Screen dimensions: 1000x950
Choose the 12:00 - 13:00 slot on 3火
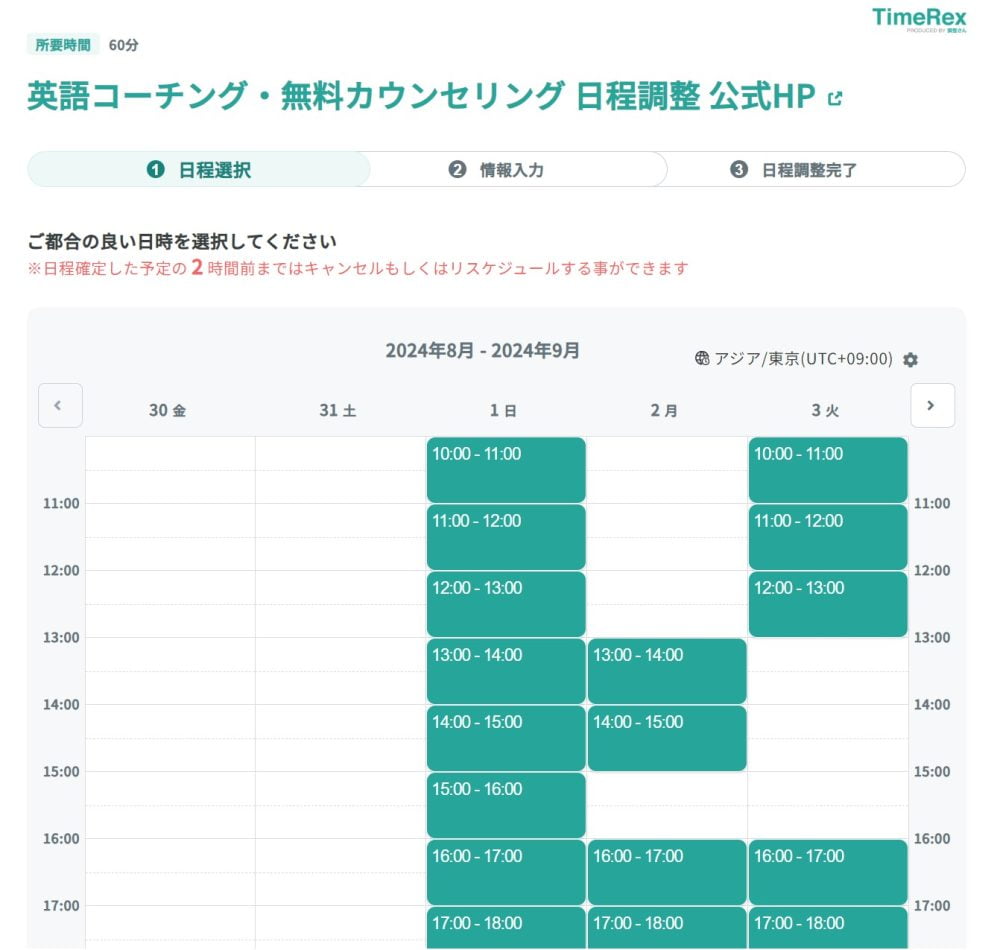click(x=827, y=603)
